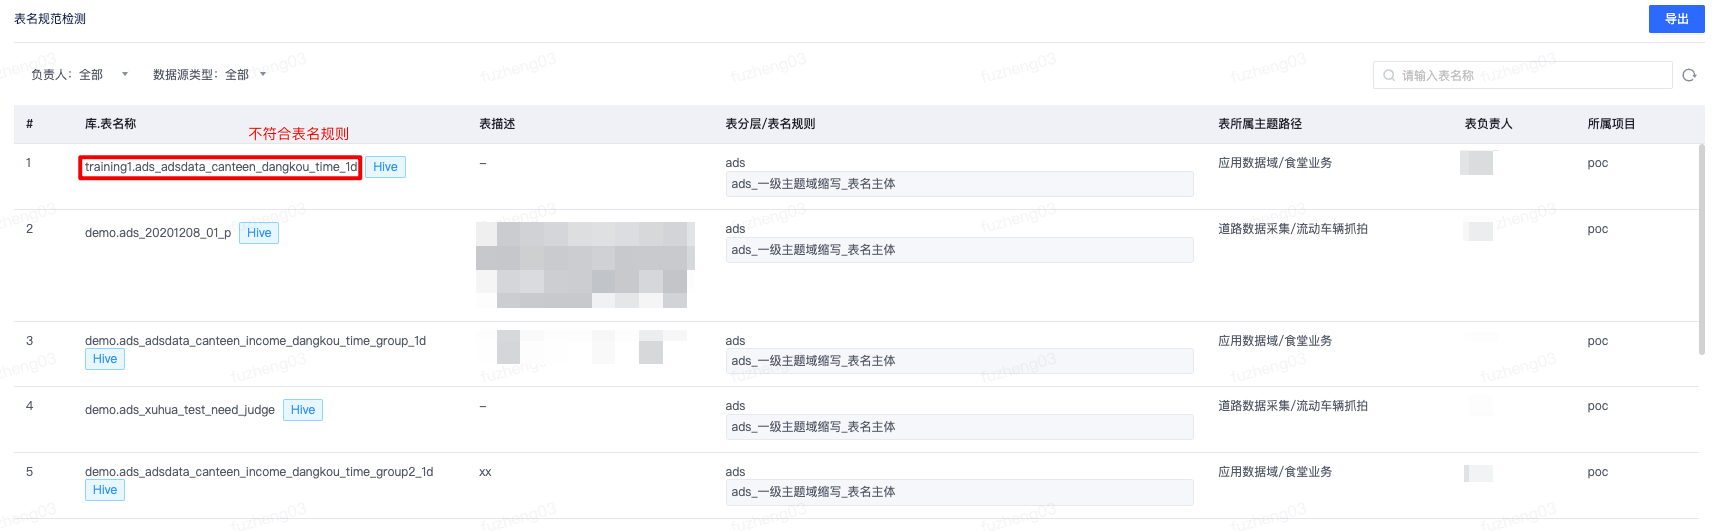Click the search magnifier icon
The width and height of the screenshot is (1712, 531).
tap(1389, 75)
